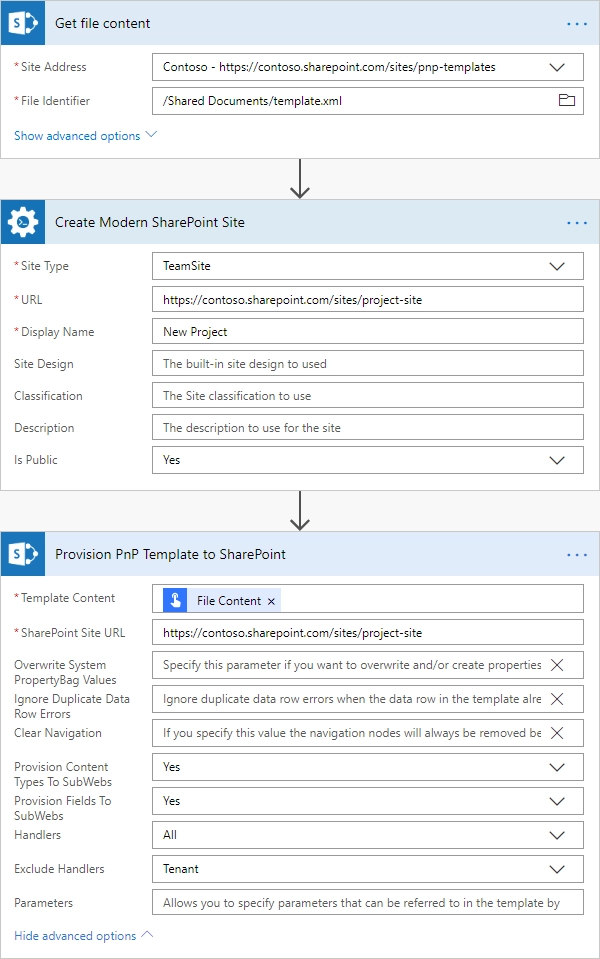The height and width of the screenshot is (959, 600).
Task: Click SharePoint icon on Provision PnP Template
Action: [23, 554]
